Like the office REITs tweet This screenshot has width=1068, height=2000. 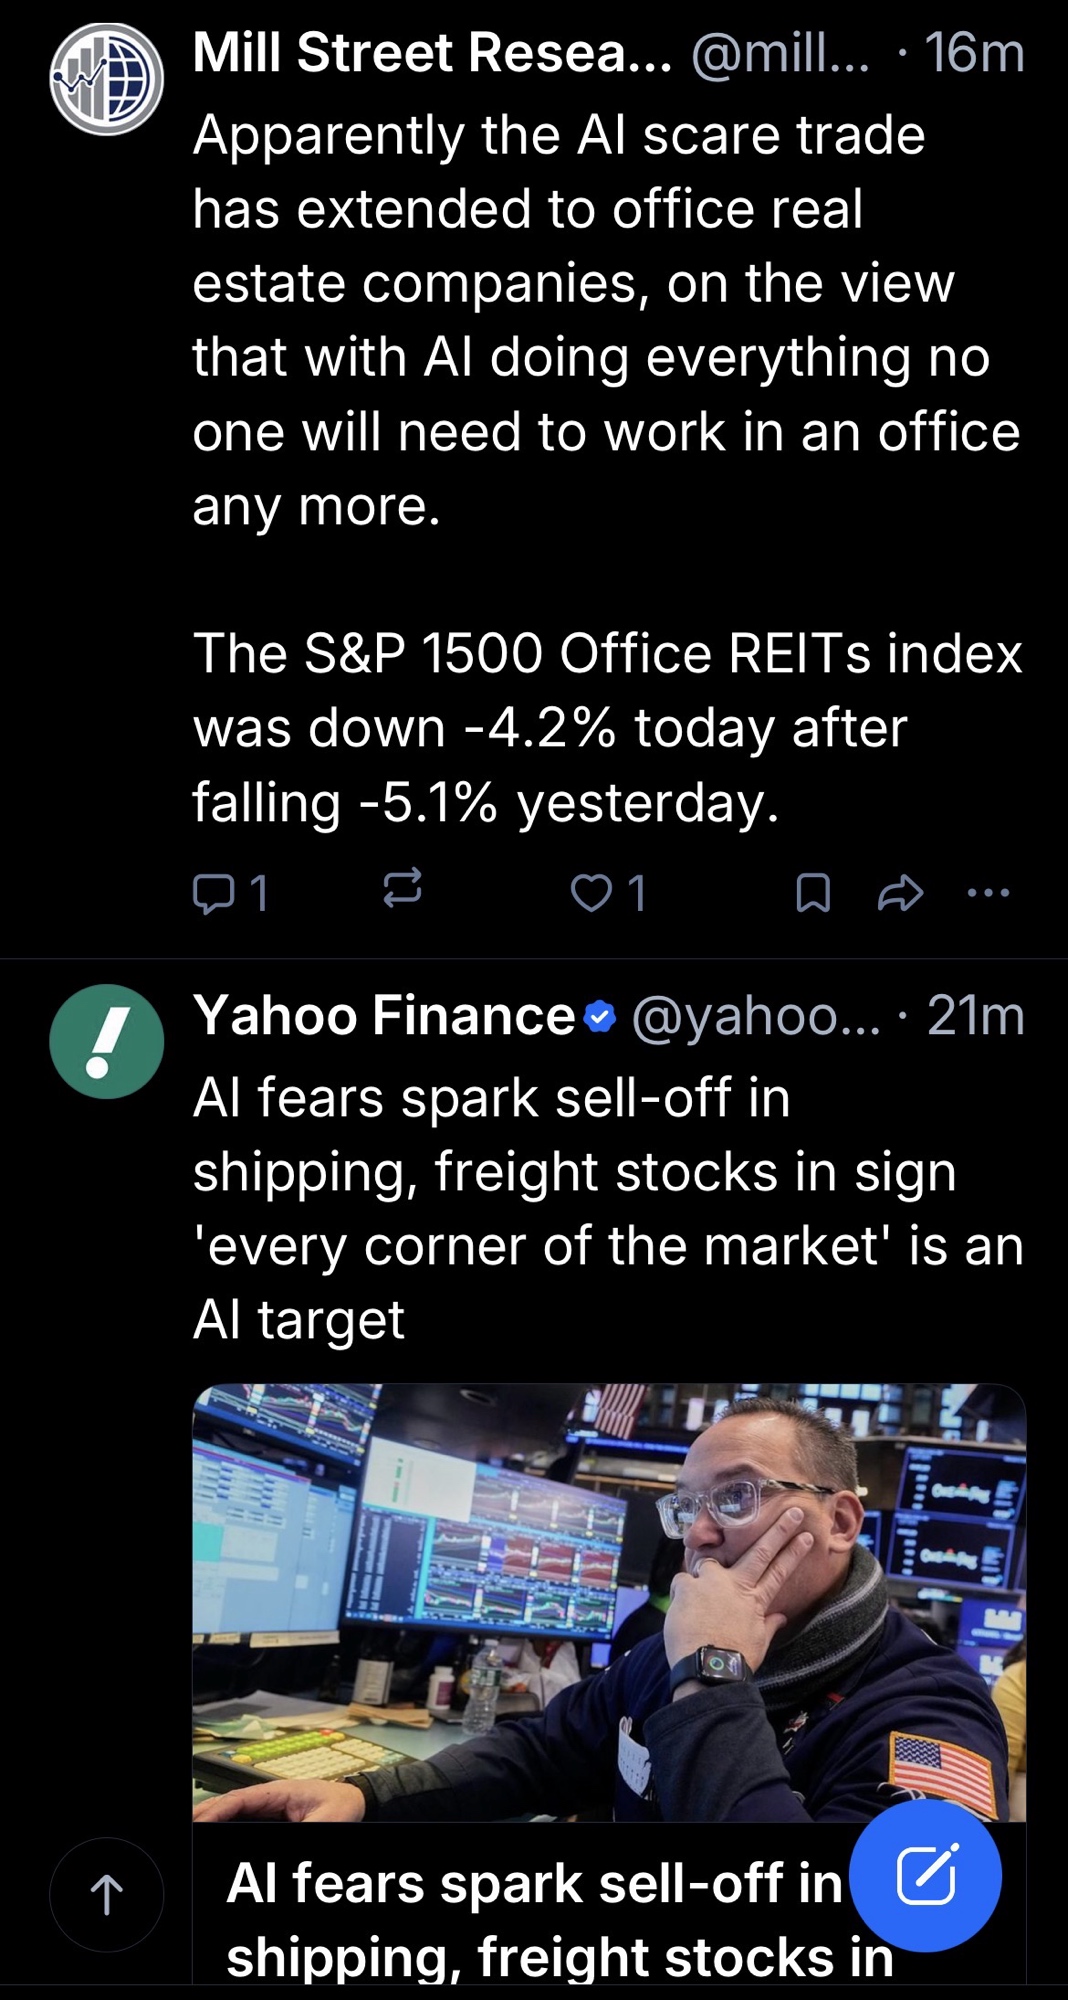click(591, 892)
